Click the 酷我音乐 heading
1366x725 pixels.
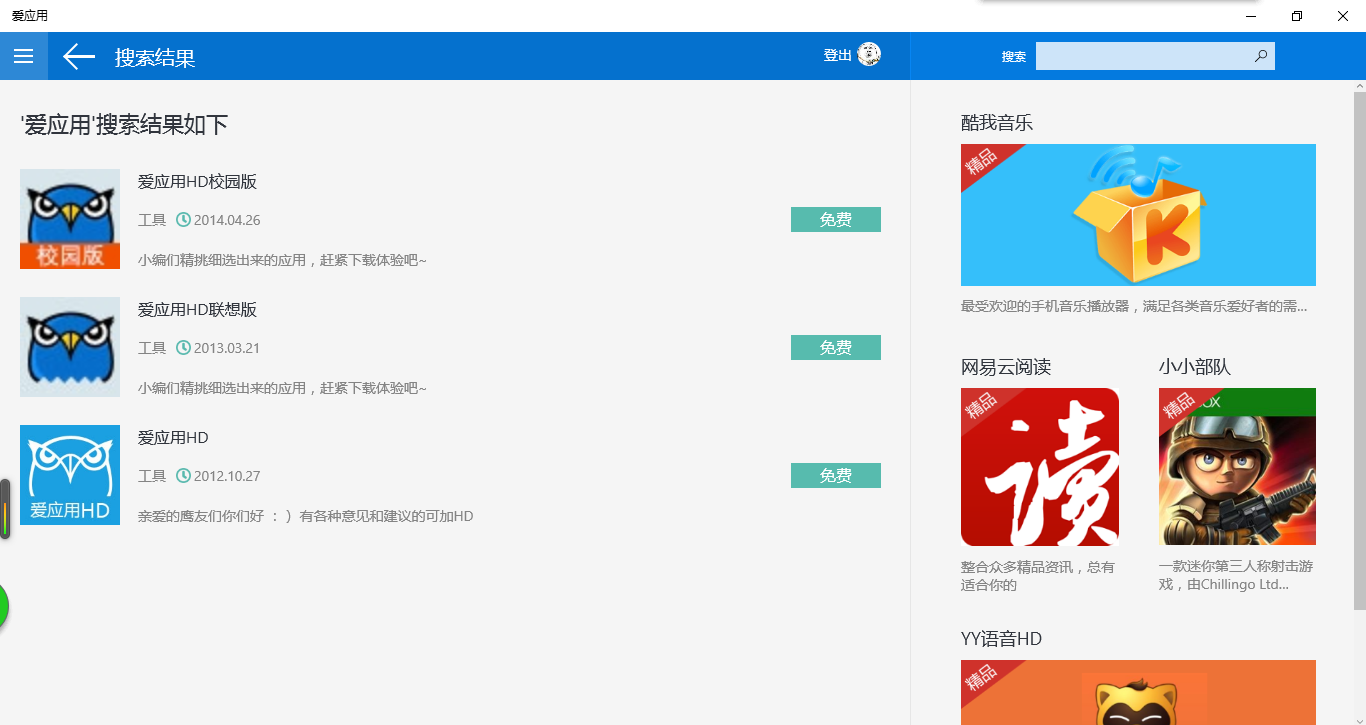997,123
